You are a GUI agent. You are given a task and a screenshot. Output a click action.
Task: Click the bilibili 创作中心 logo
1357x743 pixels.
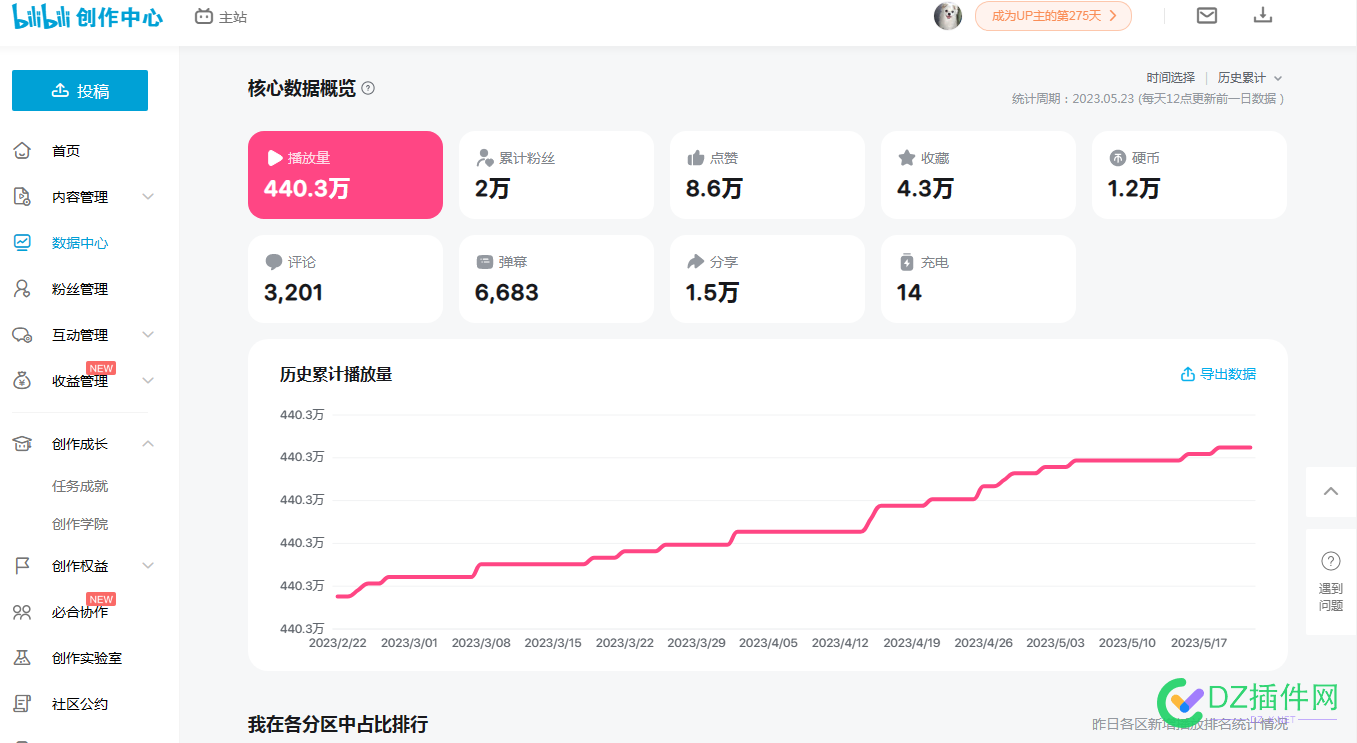click(x=87, y=17)
